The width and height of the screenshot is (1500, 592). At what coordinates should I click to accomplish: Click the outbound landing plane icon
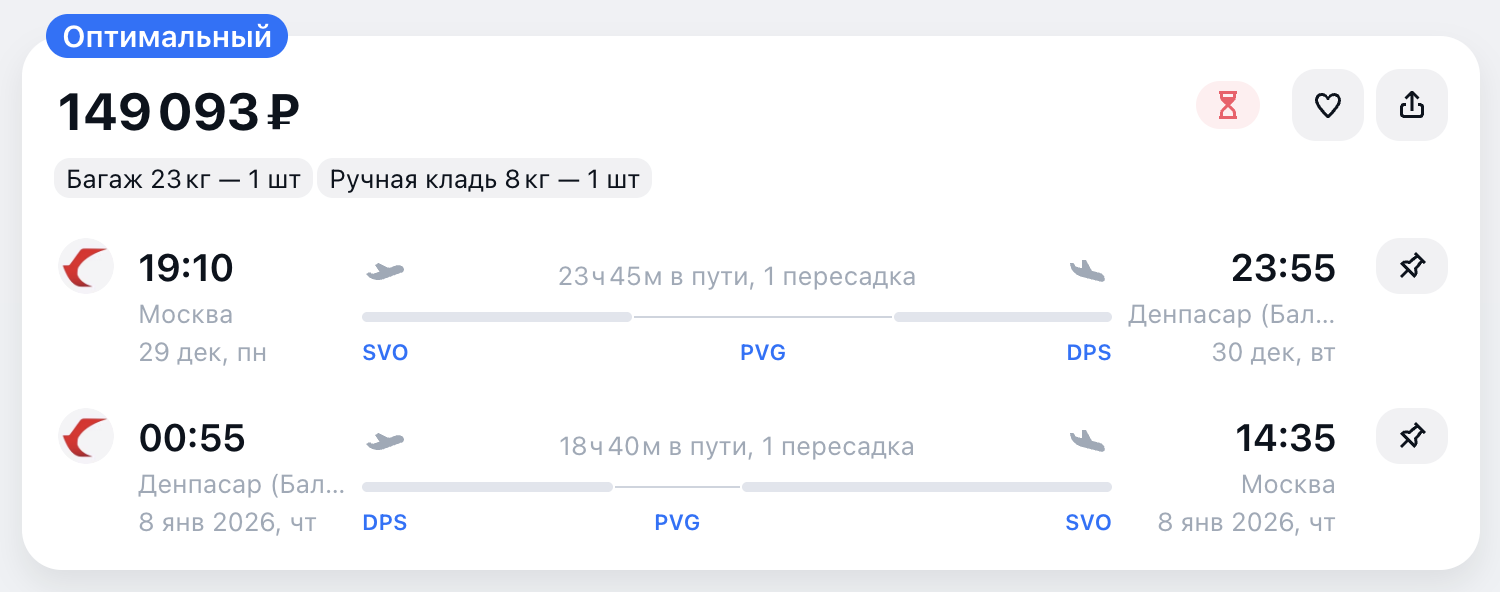click(1088, 271)
